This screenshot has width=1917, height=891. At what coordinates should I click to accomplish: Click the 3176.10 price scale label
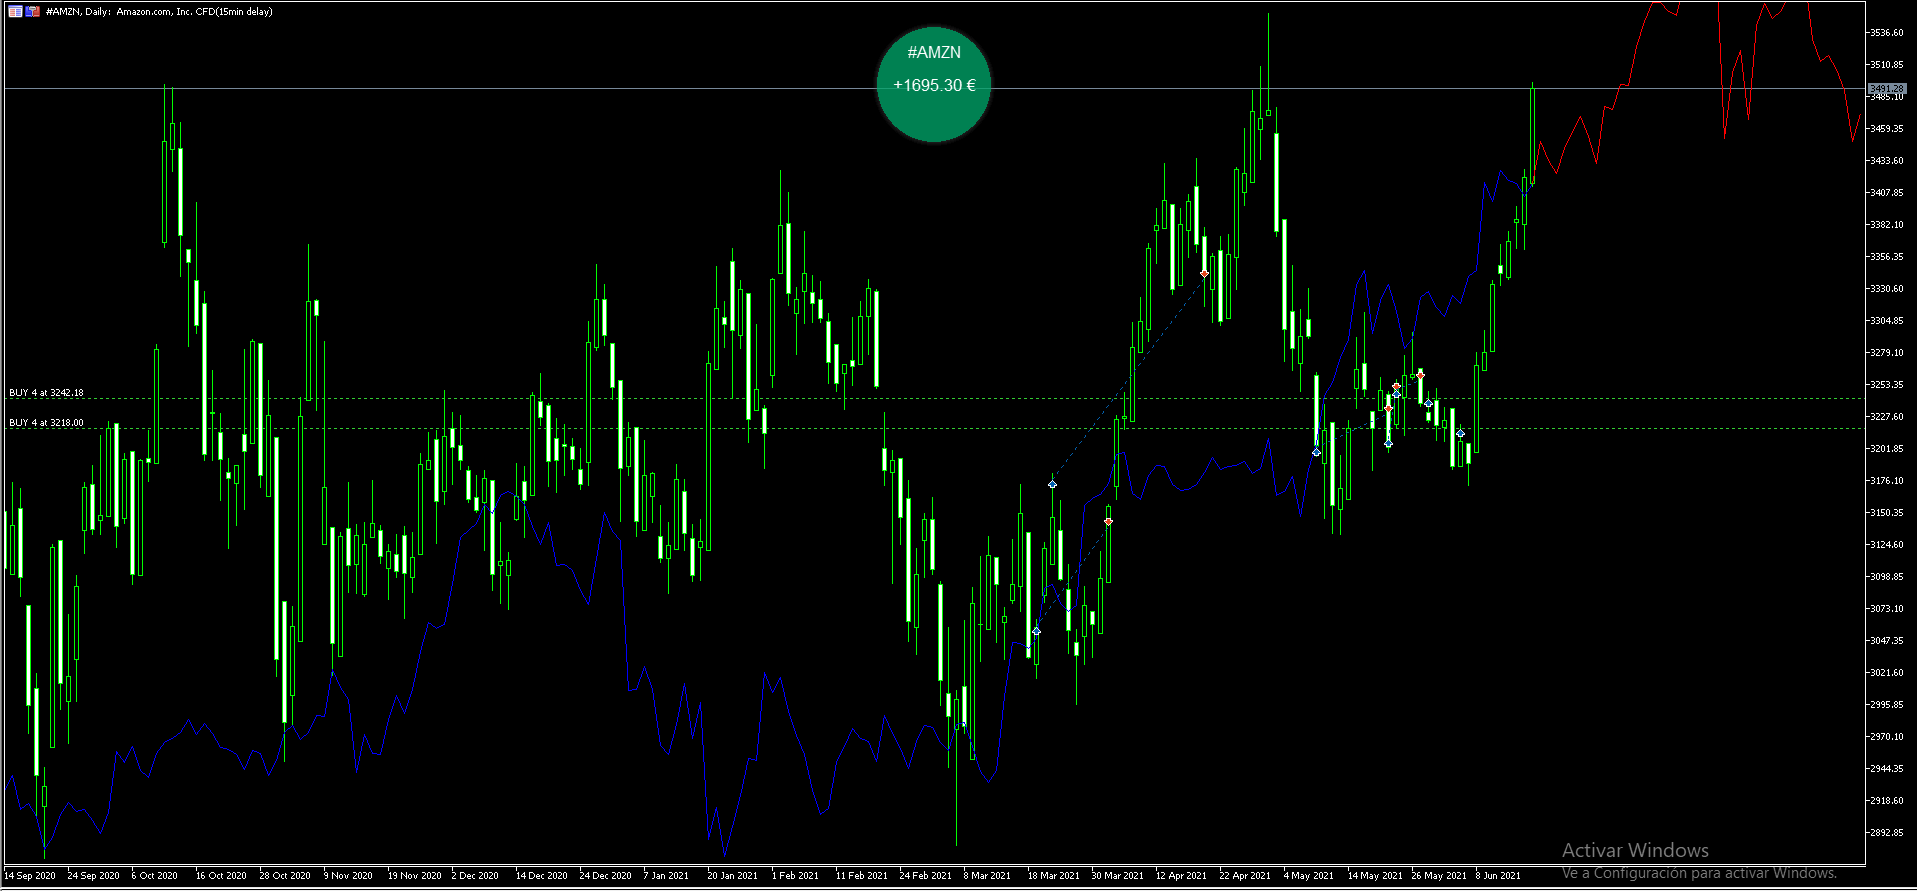(x=1887, y=481)
